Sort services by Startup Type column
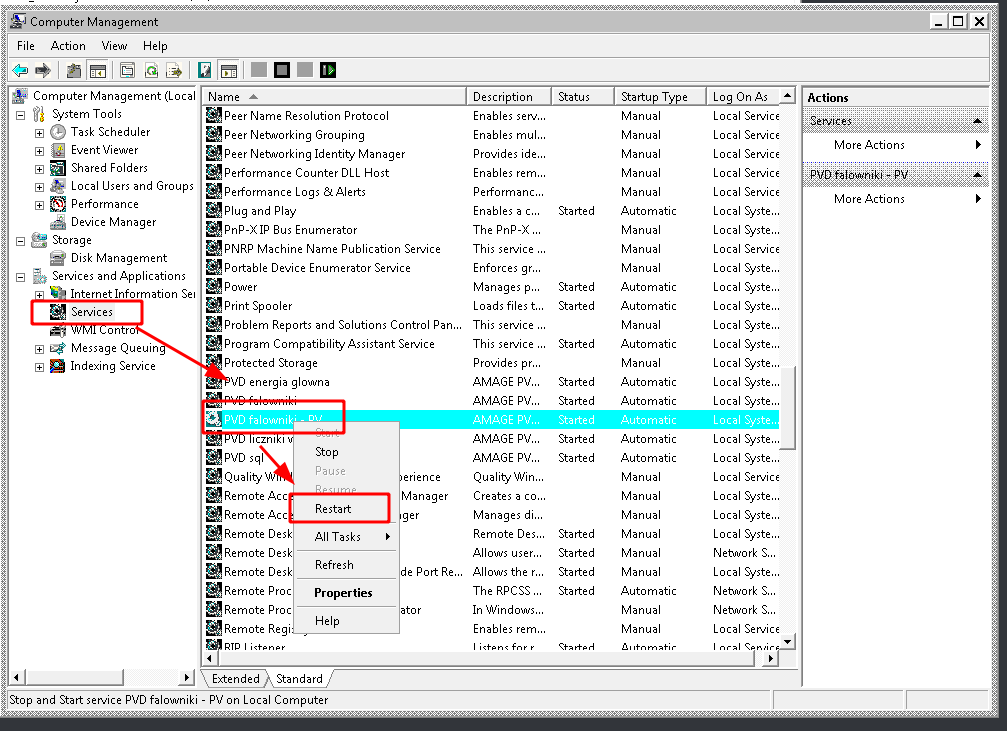The height and width of the screenshot is (731, 1007). coord(654,97)
